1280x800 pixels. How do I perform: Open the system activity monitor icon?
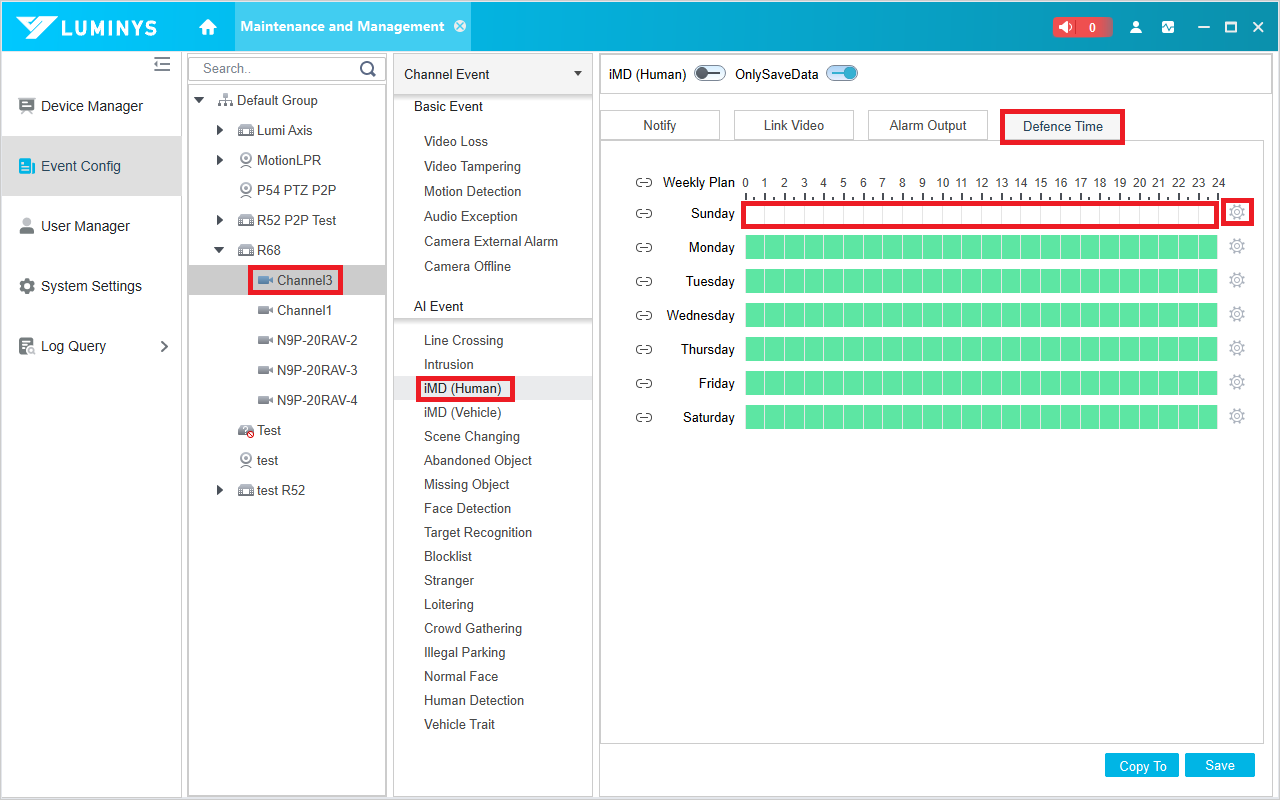[1168, 27]
